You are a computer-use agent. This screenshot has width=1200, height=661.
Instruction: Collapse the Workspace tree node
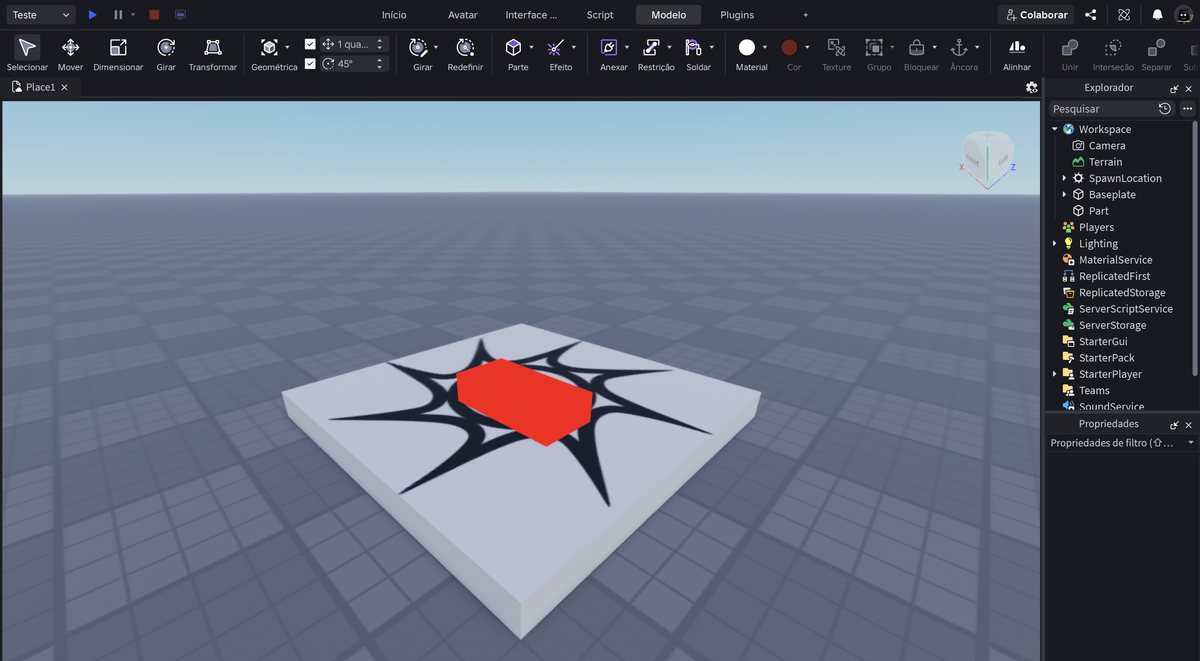1055,129
